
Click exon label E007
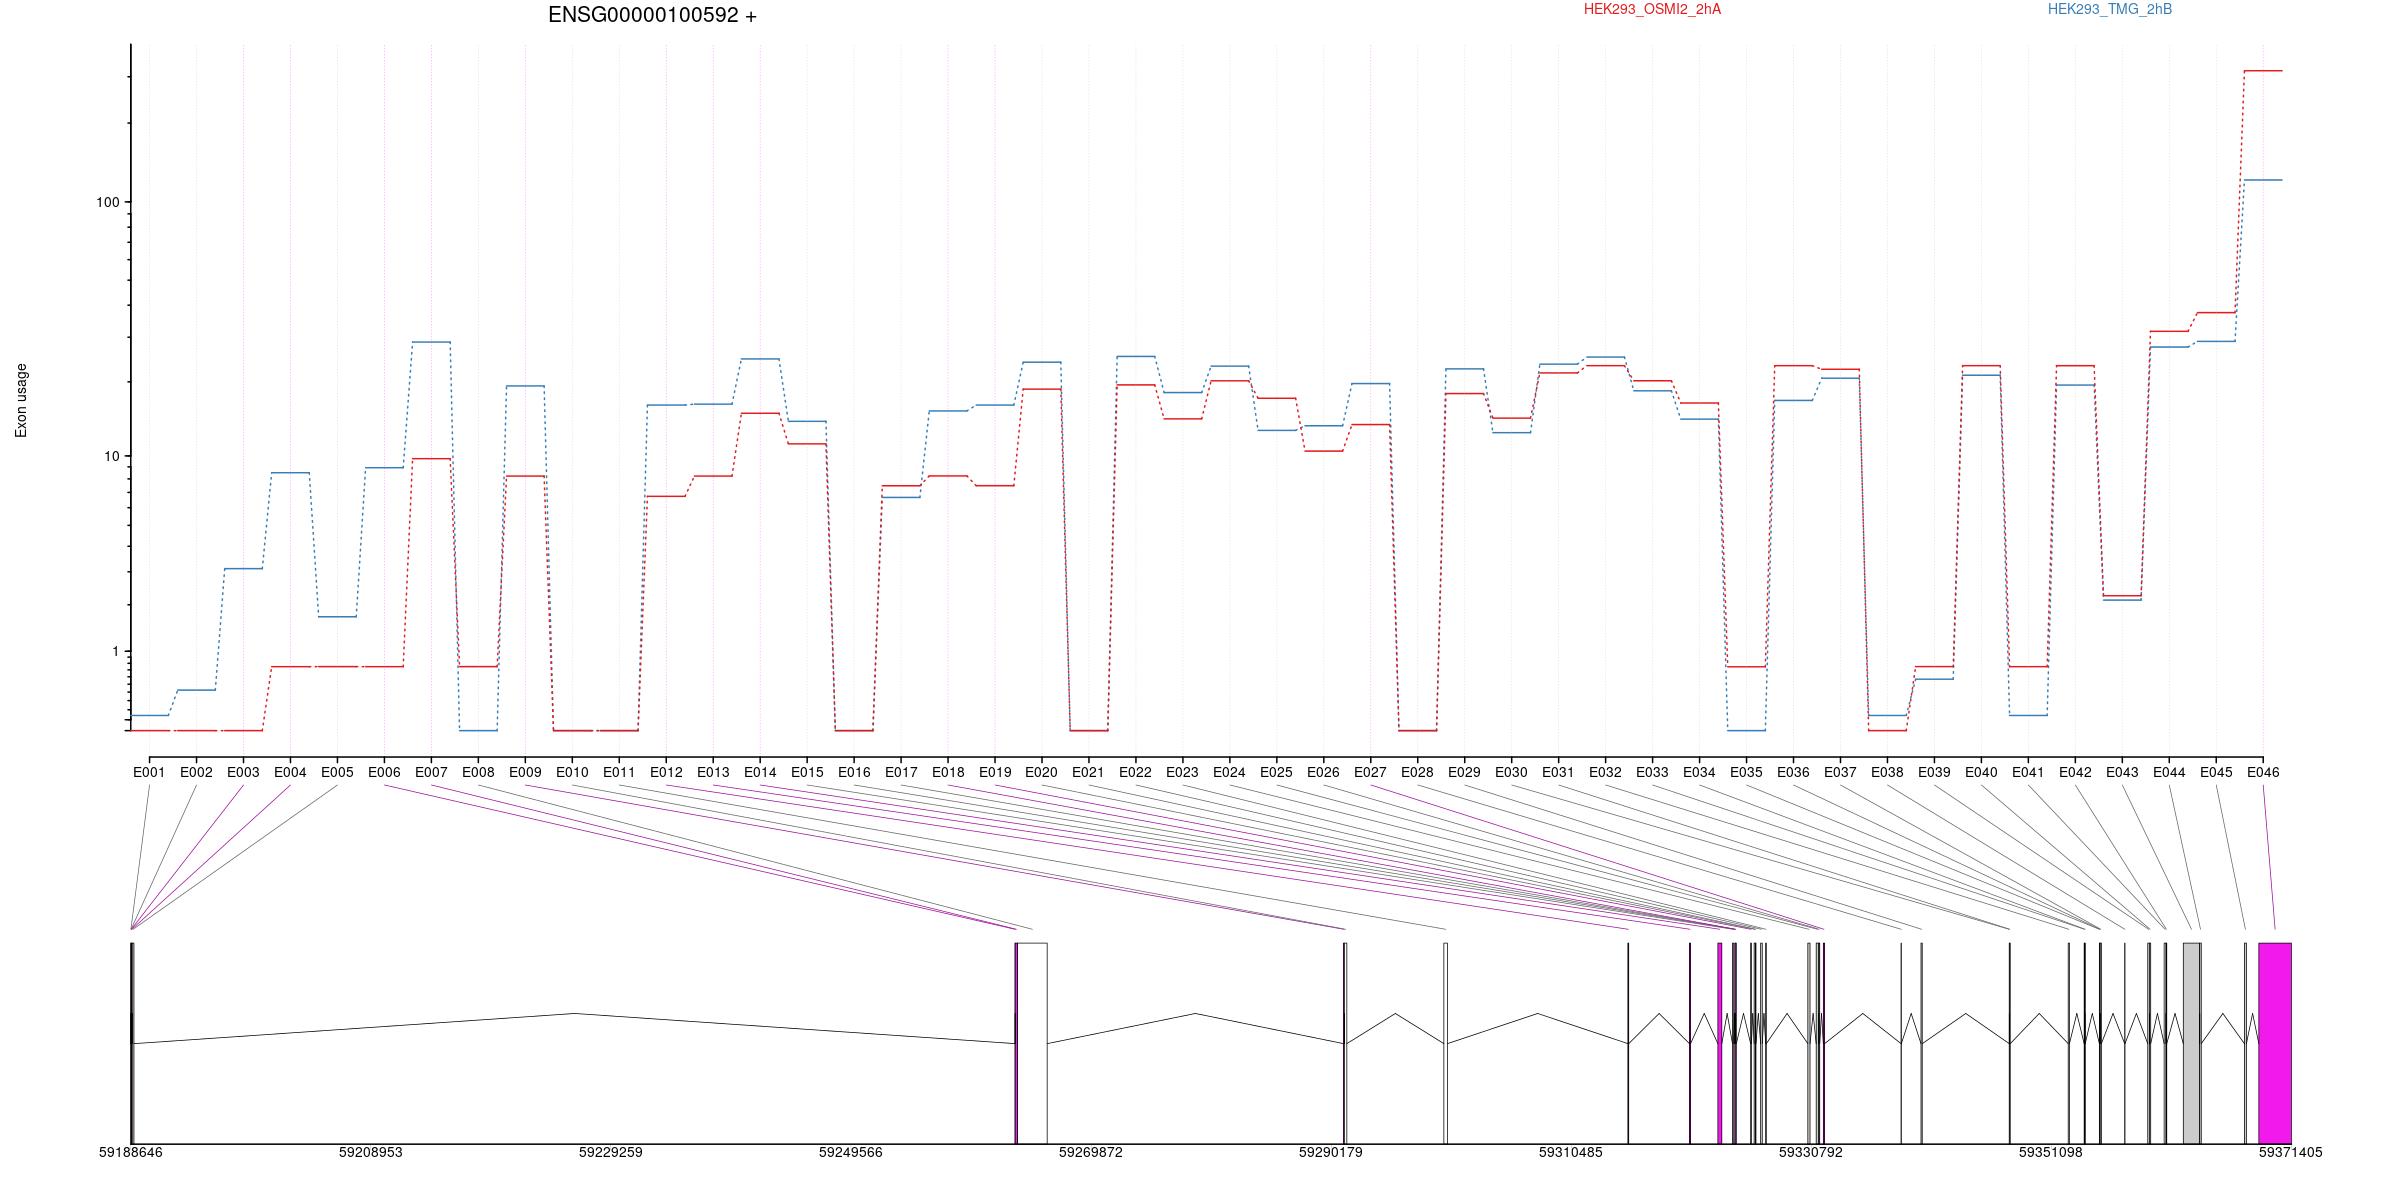pos(431,772)
